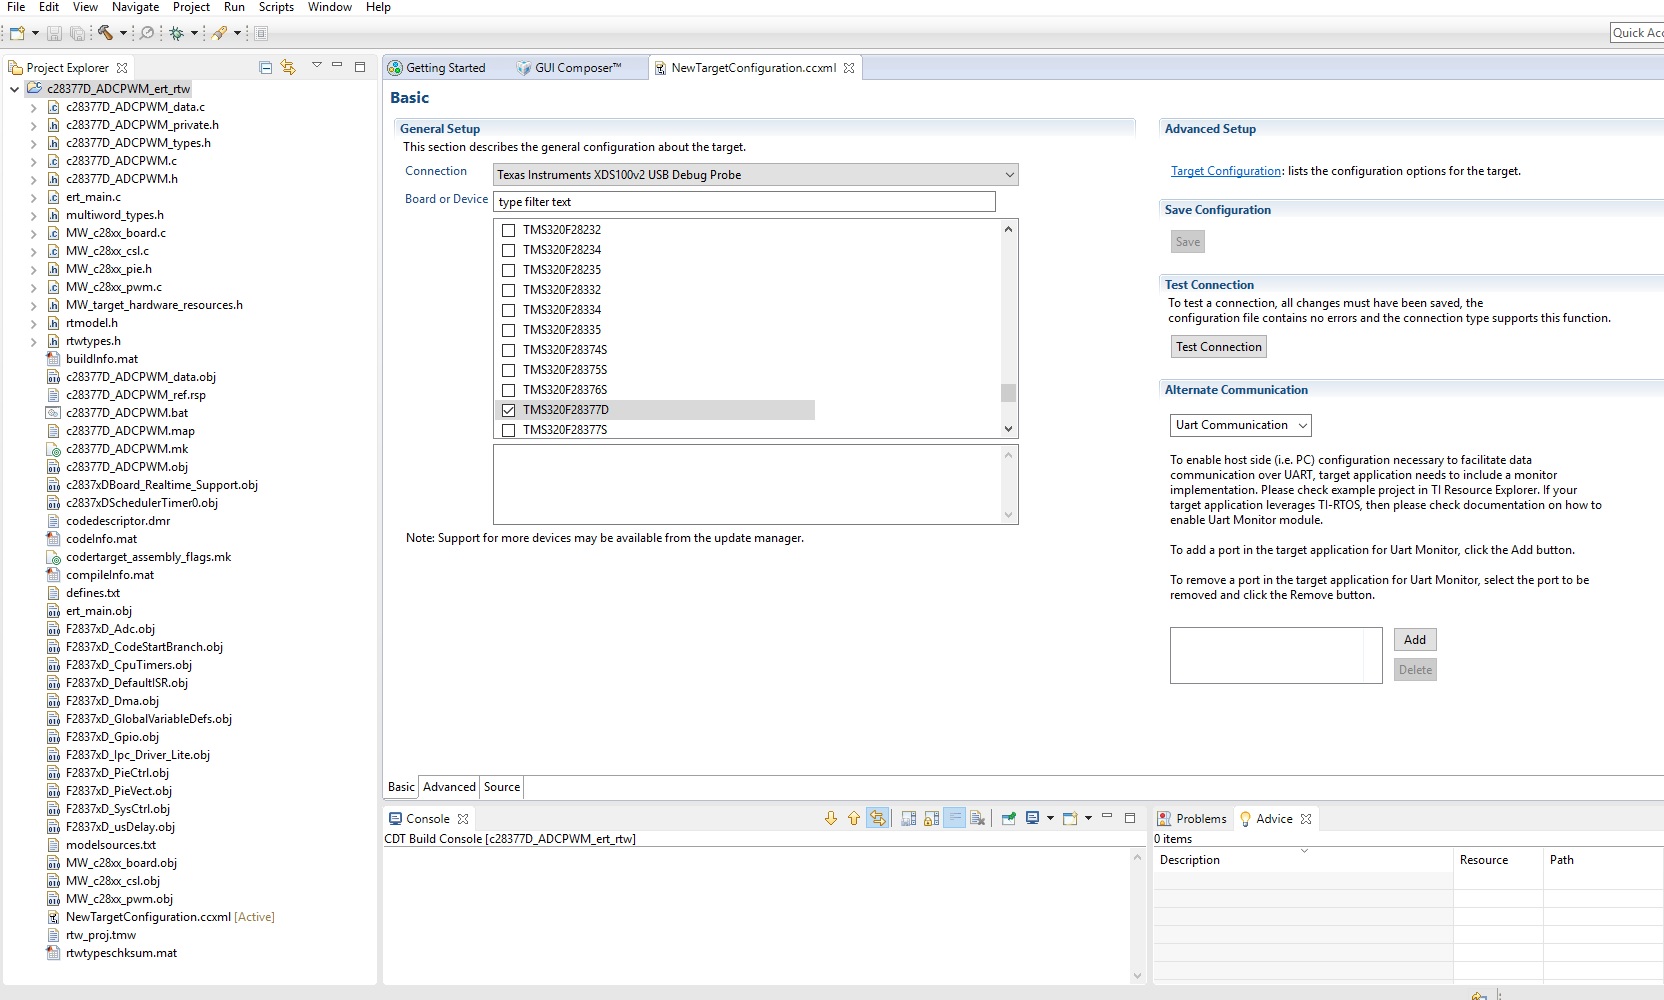Enable Scroll Lock in the Console toolbar
This screenshot has width=1664, height=1000.
pyautogui.click(x=930, y=818)
